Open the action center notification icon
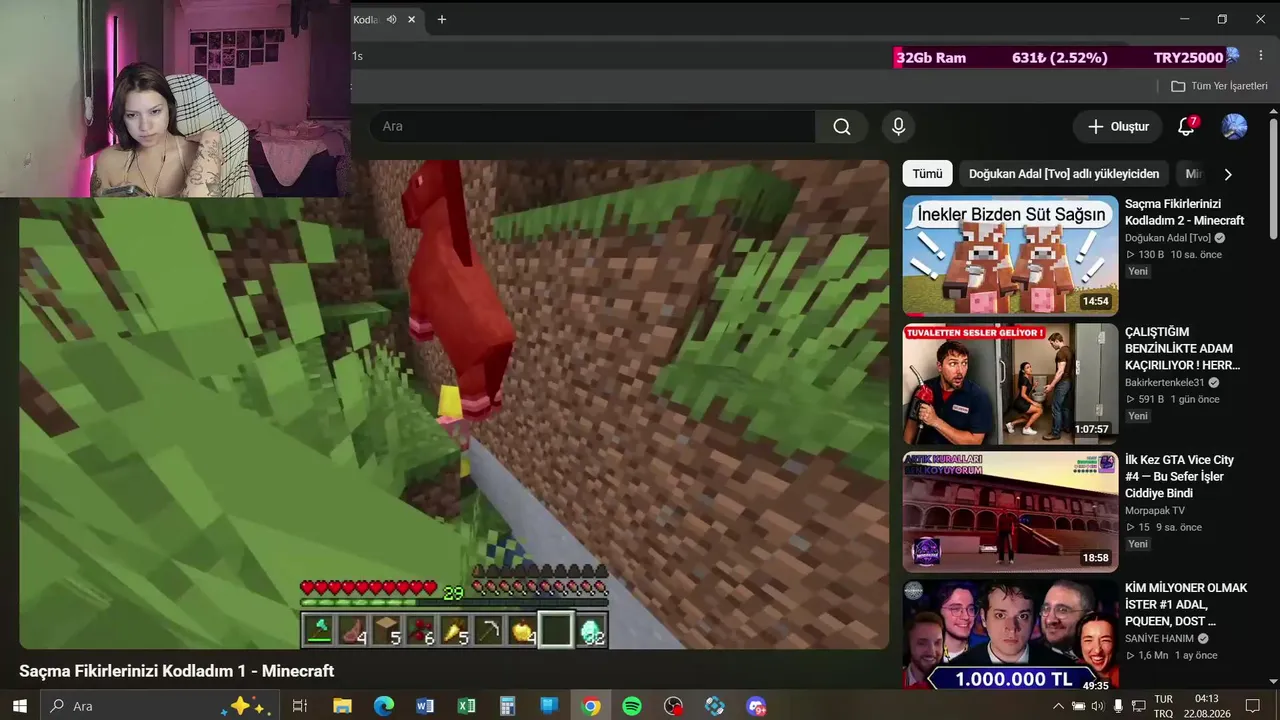Viewport: 1280px width, 720px height. click(1252, 706)
